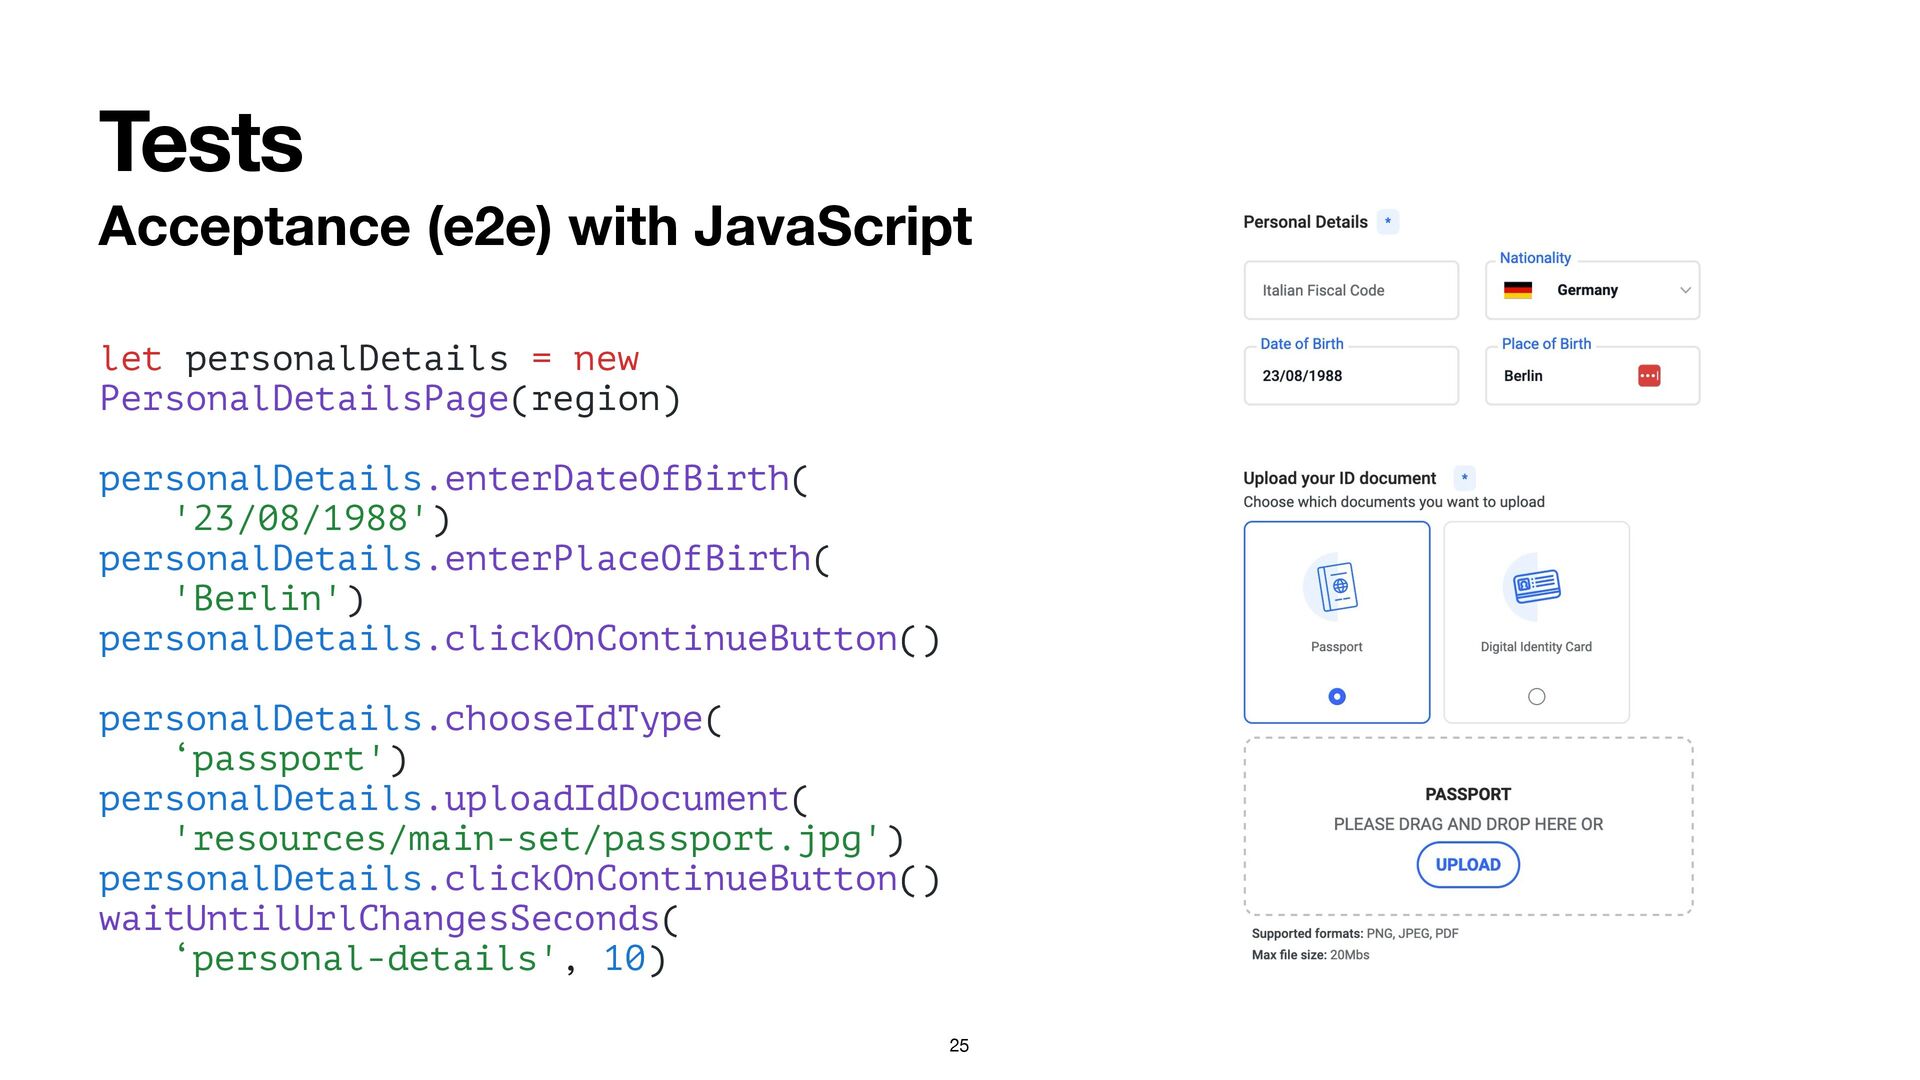
Task: Click the slide page number 25
Action: tap(959, 1045)
